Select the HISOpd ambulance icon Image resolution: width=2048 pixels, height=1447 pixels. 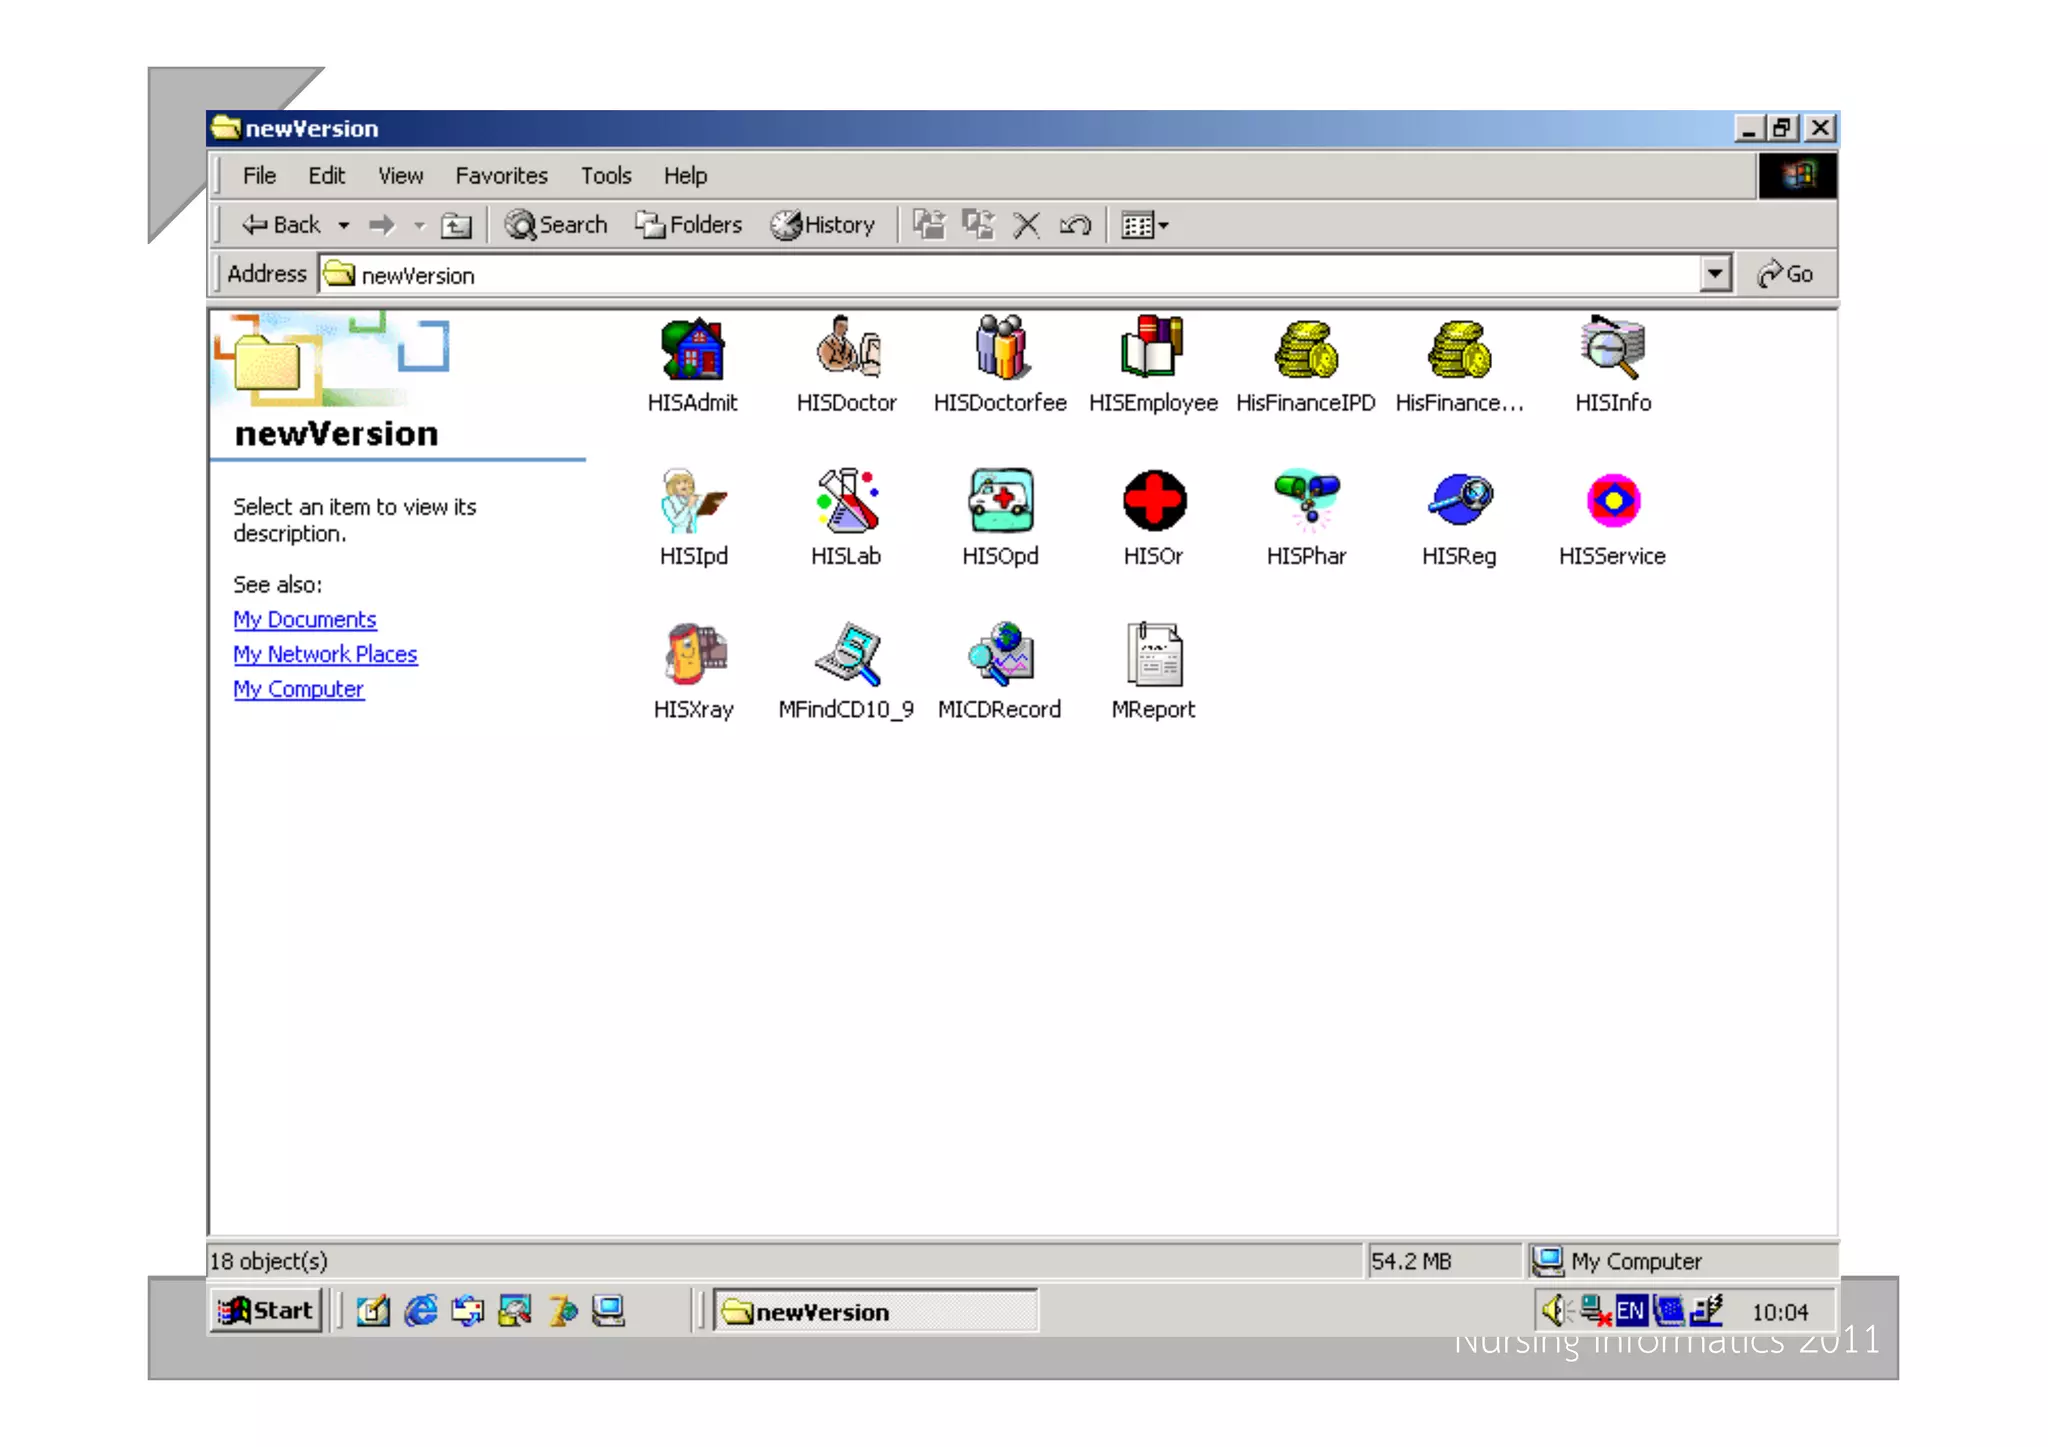[x=1000, y=500]
